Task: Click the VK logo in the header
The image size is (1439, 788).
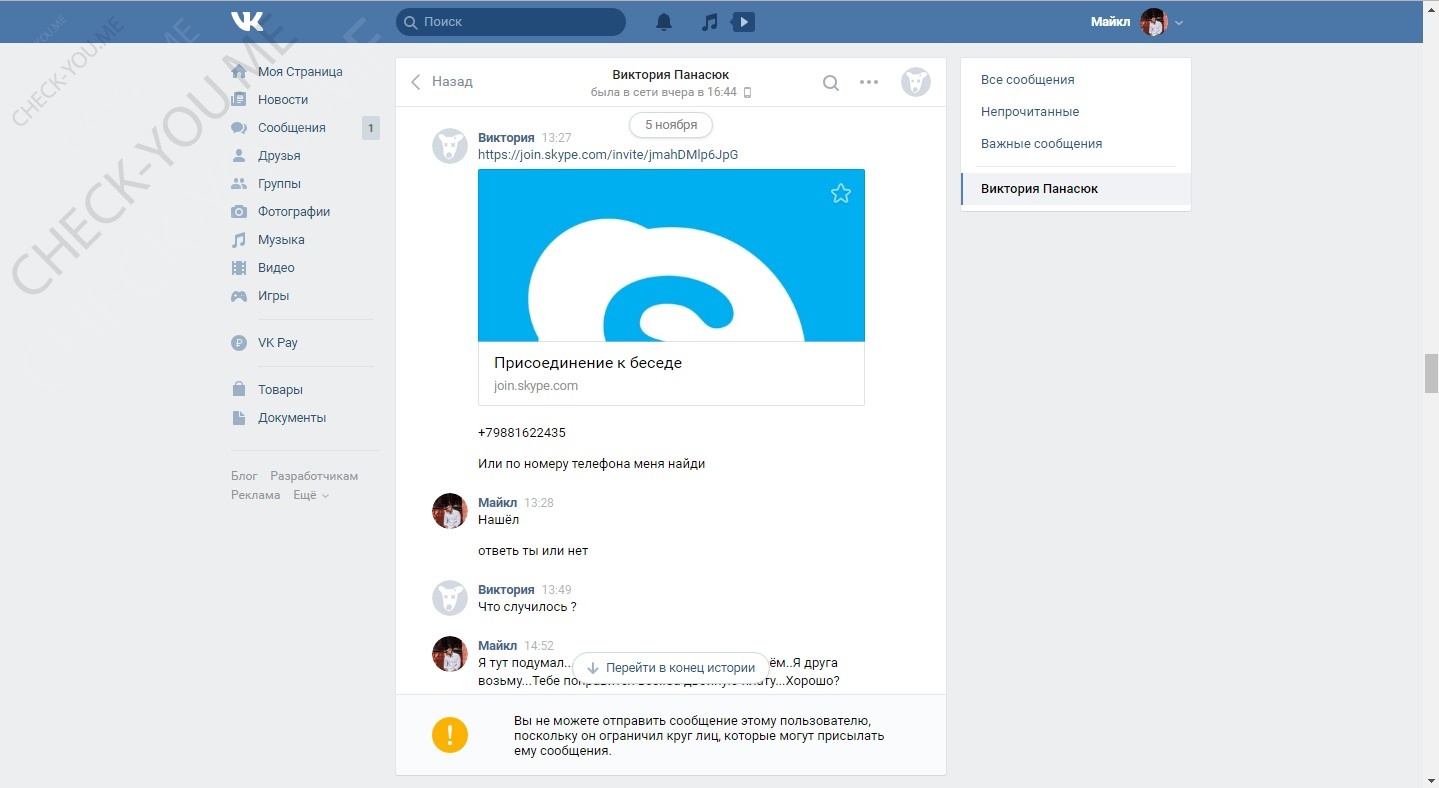Action: coord(247,21)
